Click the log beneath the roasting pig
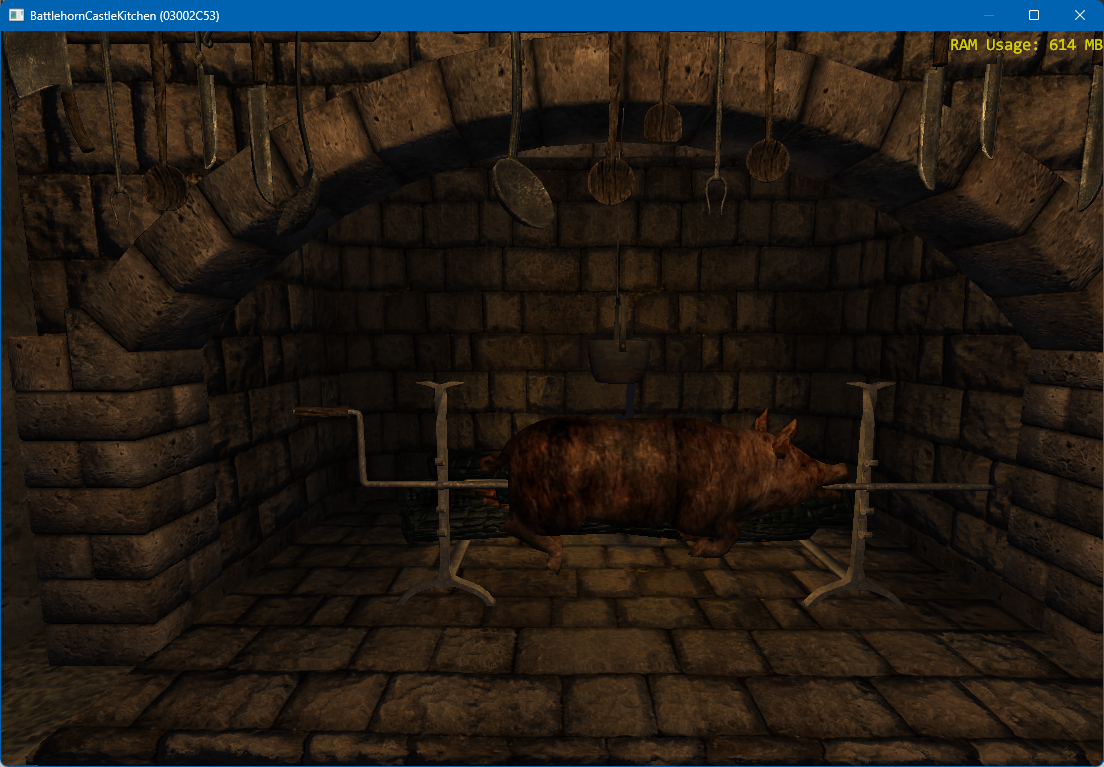Image resolution: width=1104 pixels, height=767 pixels. pos(450,523)
